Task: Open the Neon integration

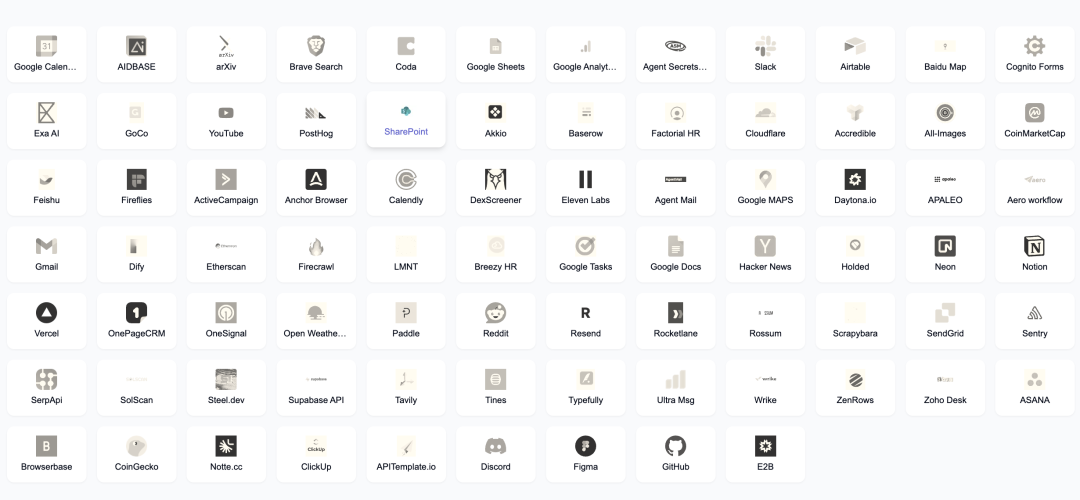Action: tap(945, 255)
